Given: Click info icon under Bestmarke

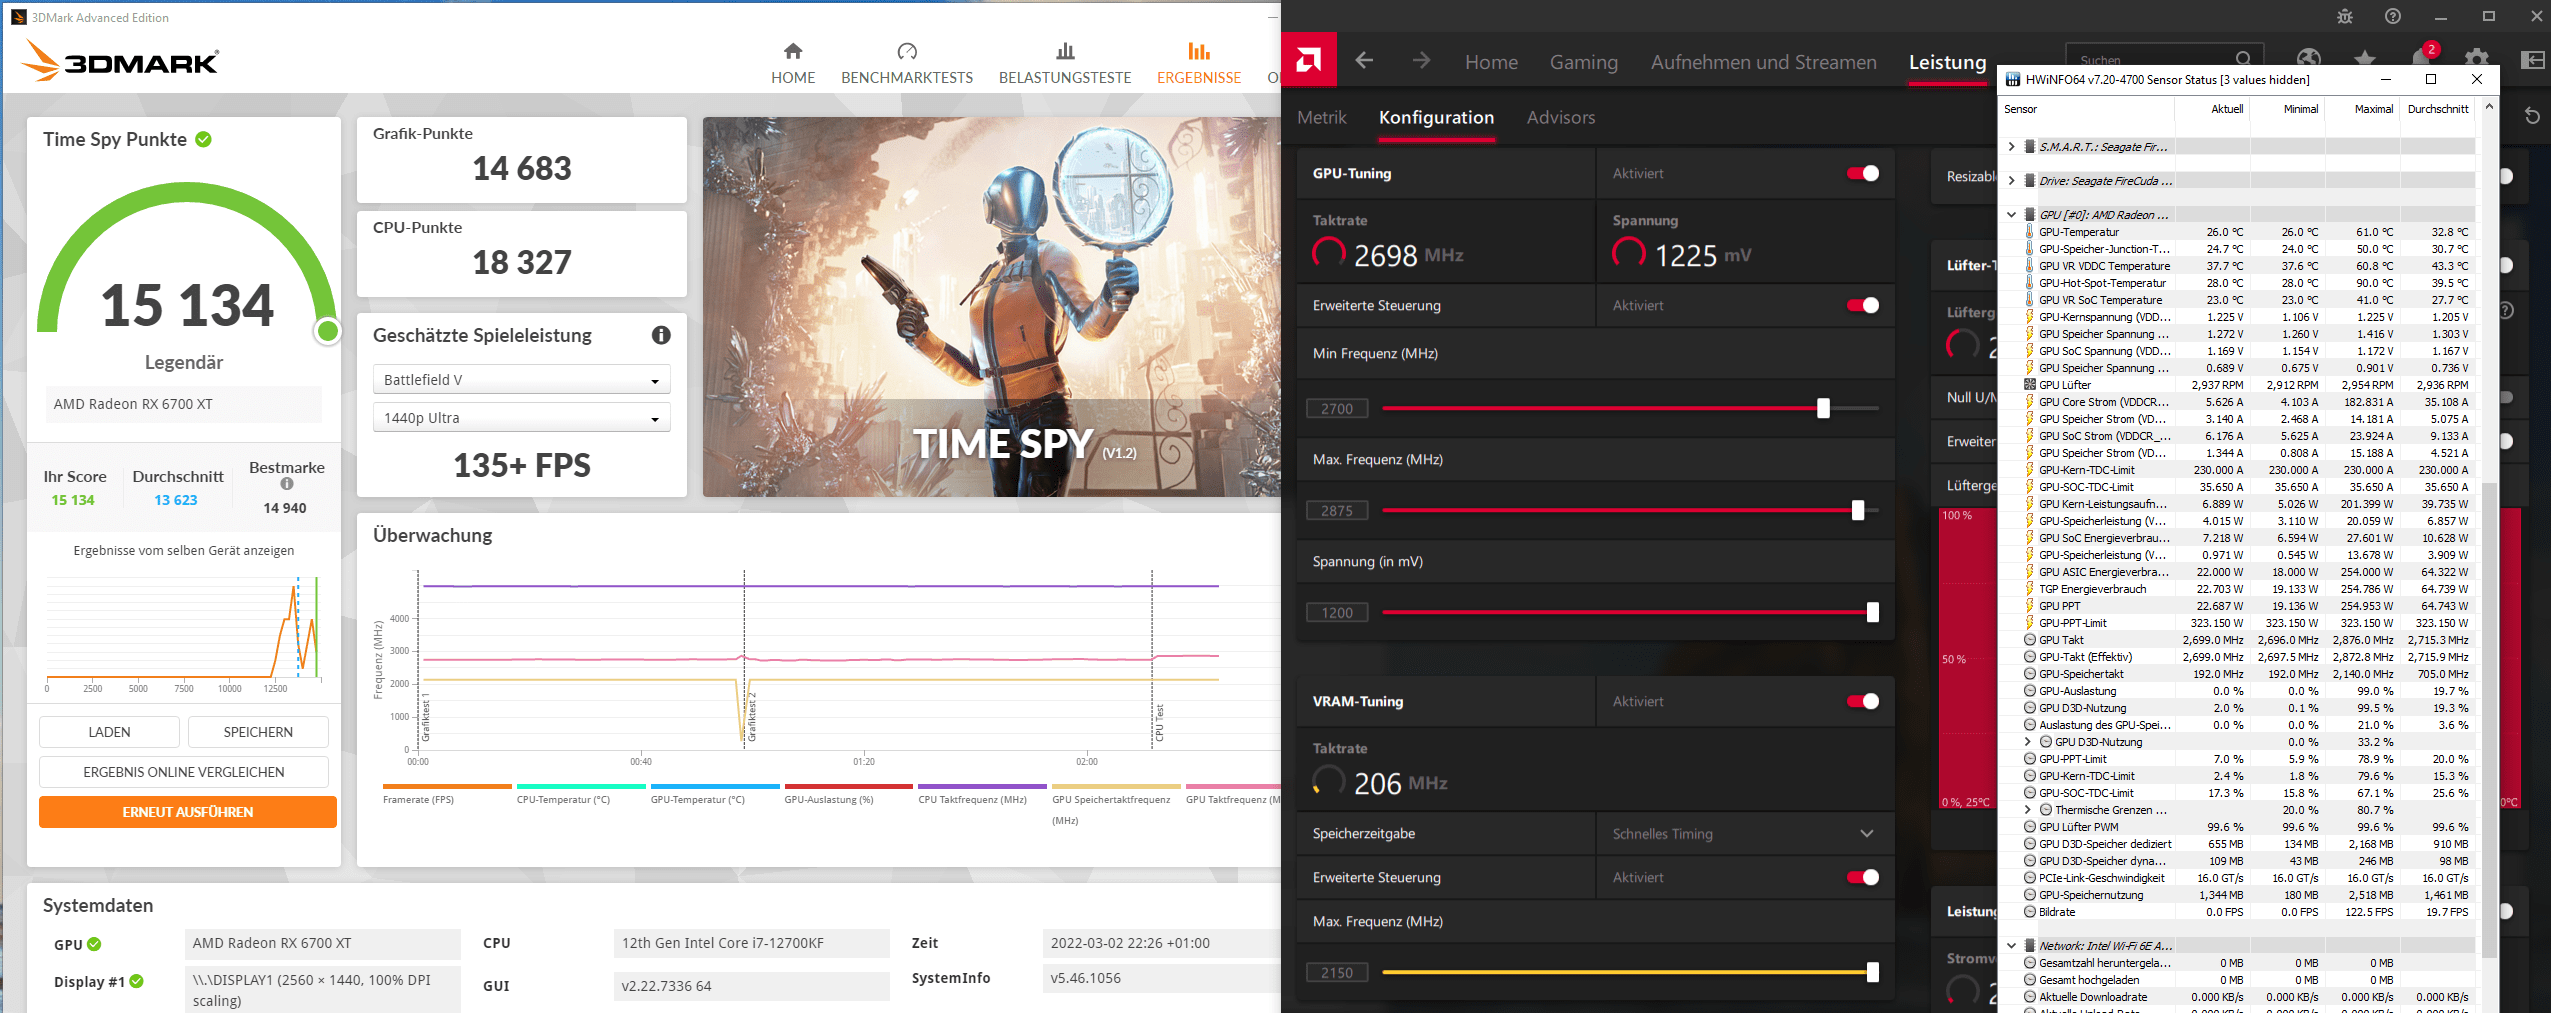Looking at the screenshot, I should 287,484.
